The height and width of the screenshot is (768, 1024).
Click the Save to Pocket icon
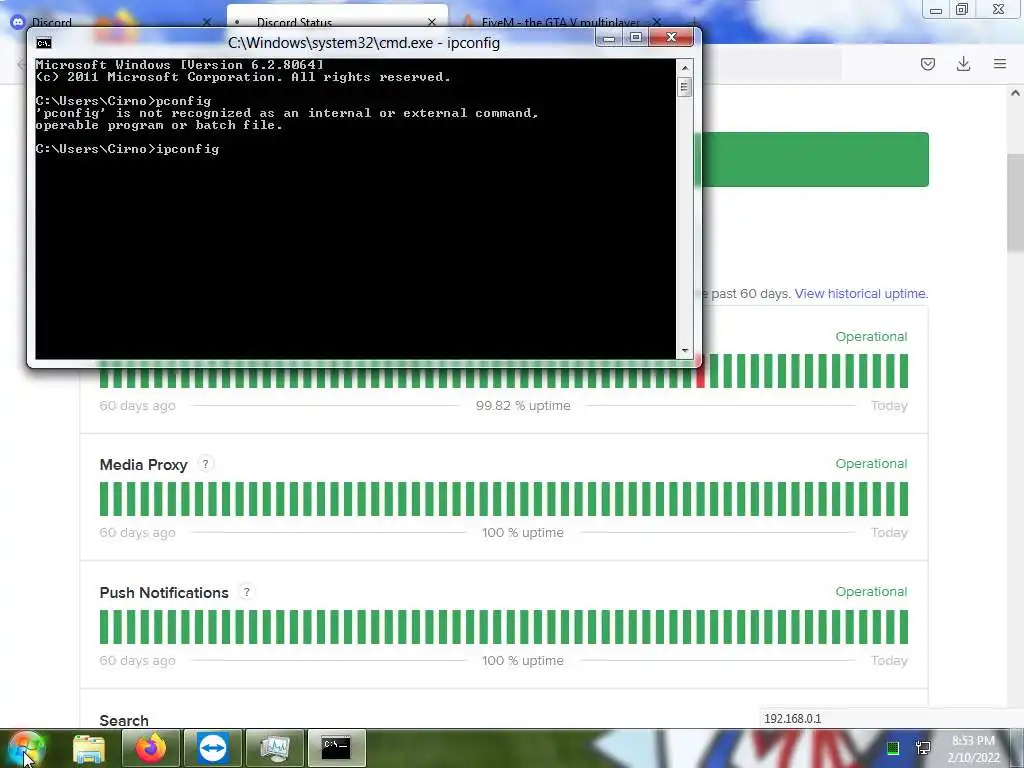tap(927, 63)
